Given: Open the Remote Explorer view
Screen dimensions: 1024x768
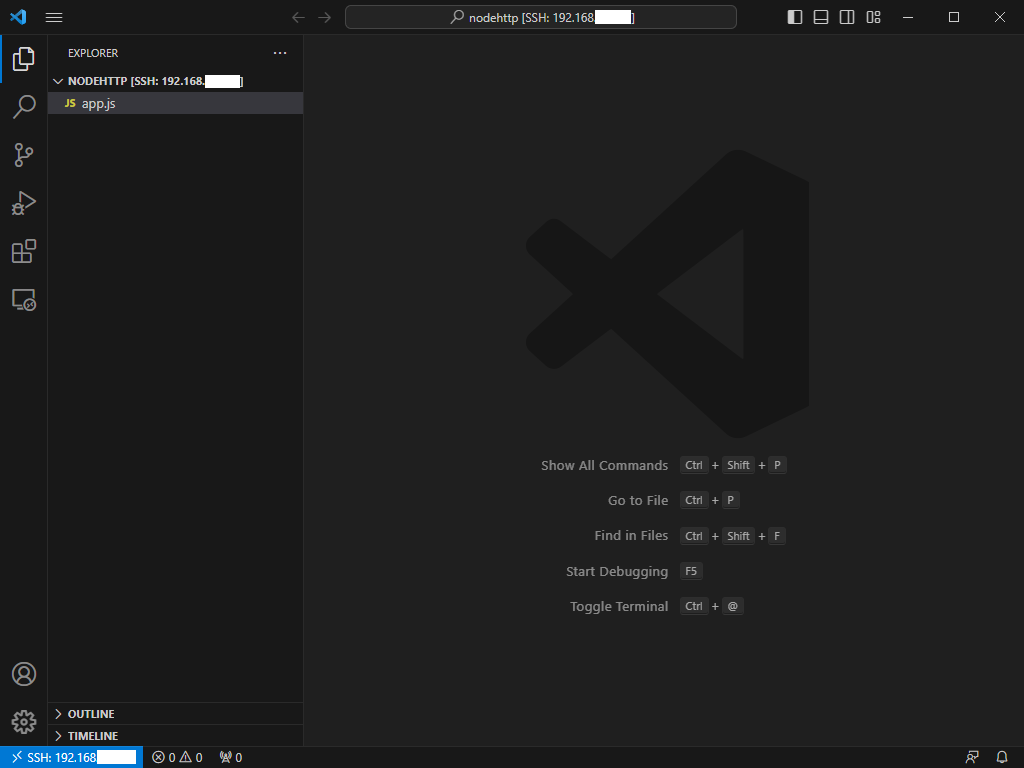Looking at the screenshot, I should 23,300.
